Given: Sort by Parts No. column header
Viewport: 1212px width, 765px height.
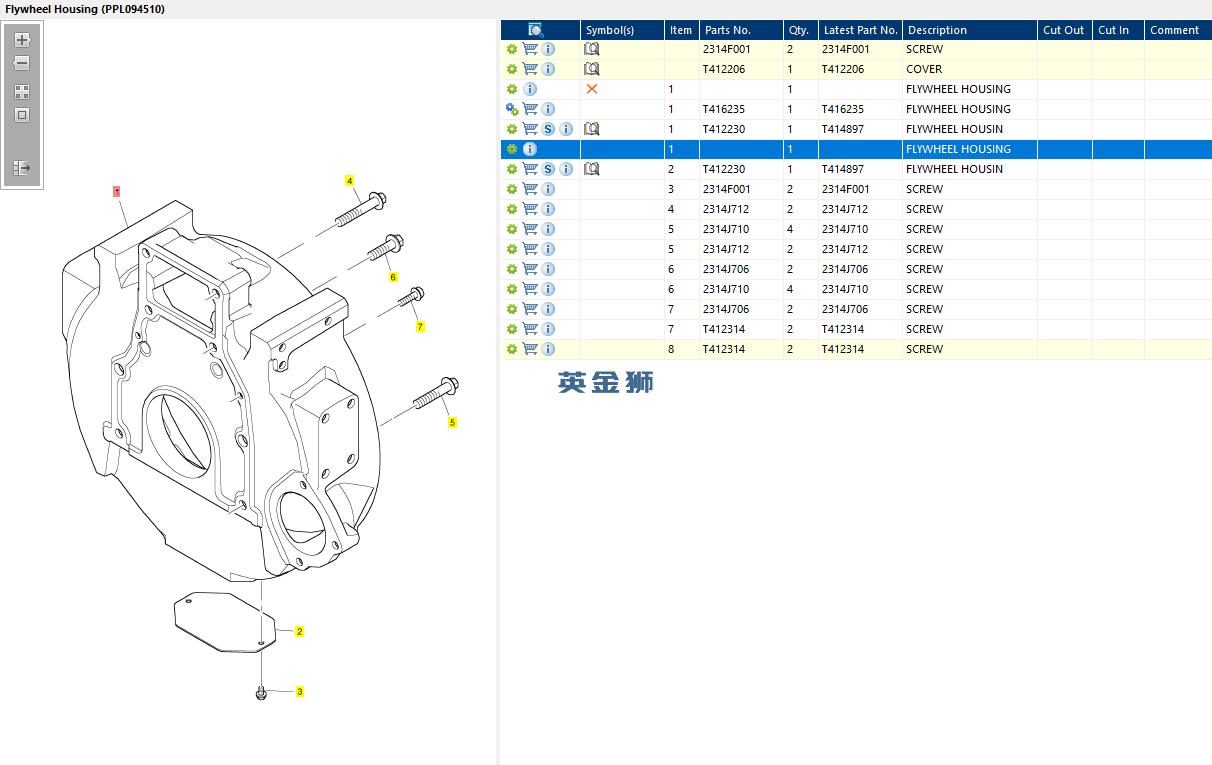Looking at the screenshot, I should 728,30.
